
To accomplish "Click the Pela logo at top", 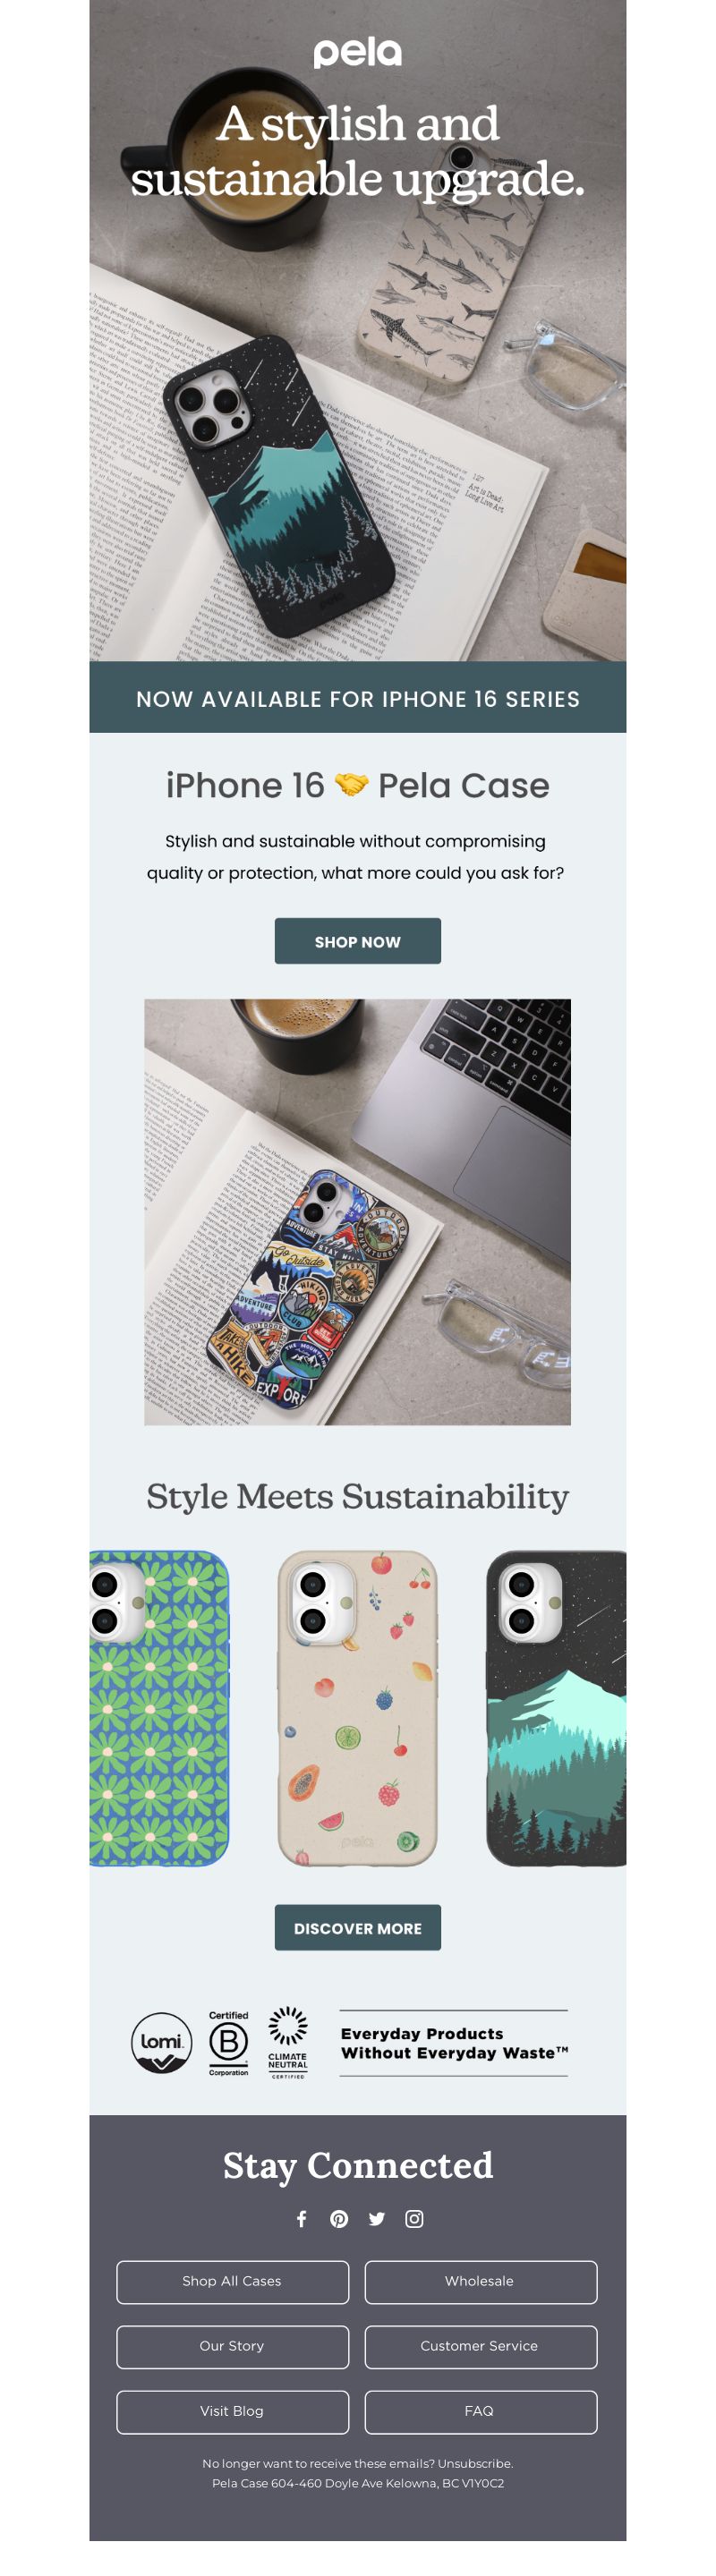I will 357,53.
